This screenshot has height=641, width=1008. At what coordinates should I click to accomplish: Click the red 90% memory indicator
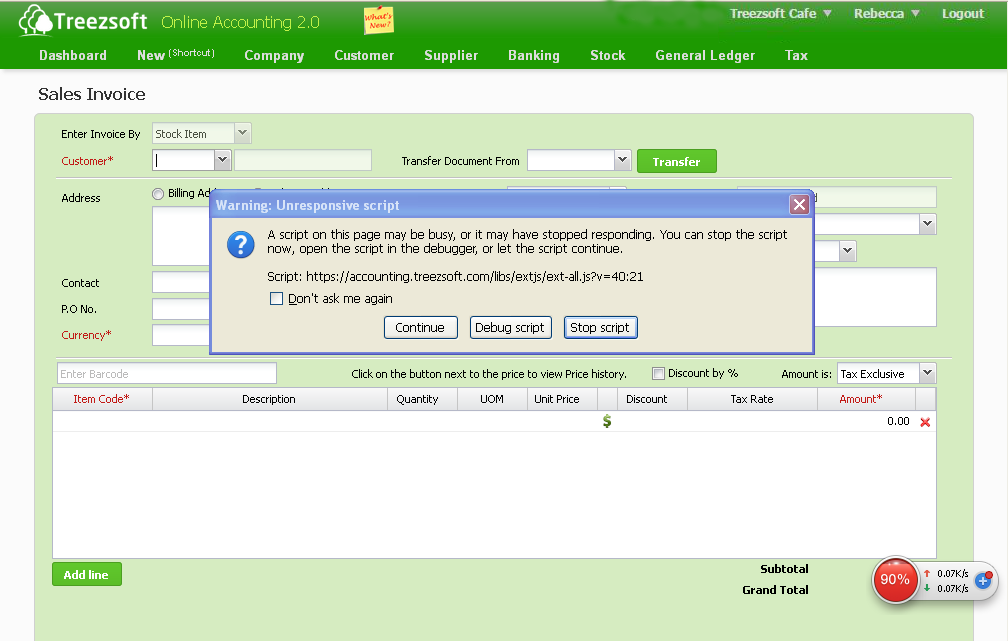(x=894, y=580)
